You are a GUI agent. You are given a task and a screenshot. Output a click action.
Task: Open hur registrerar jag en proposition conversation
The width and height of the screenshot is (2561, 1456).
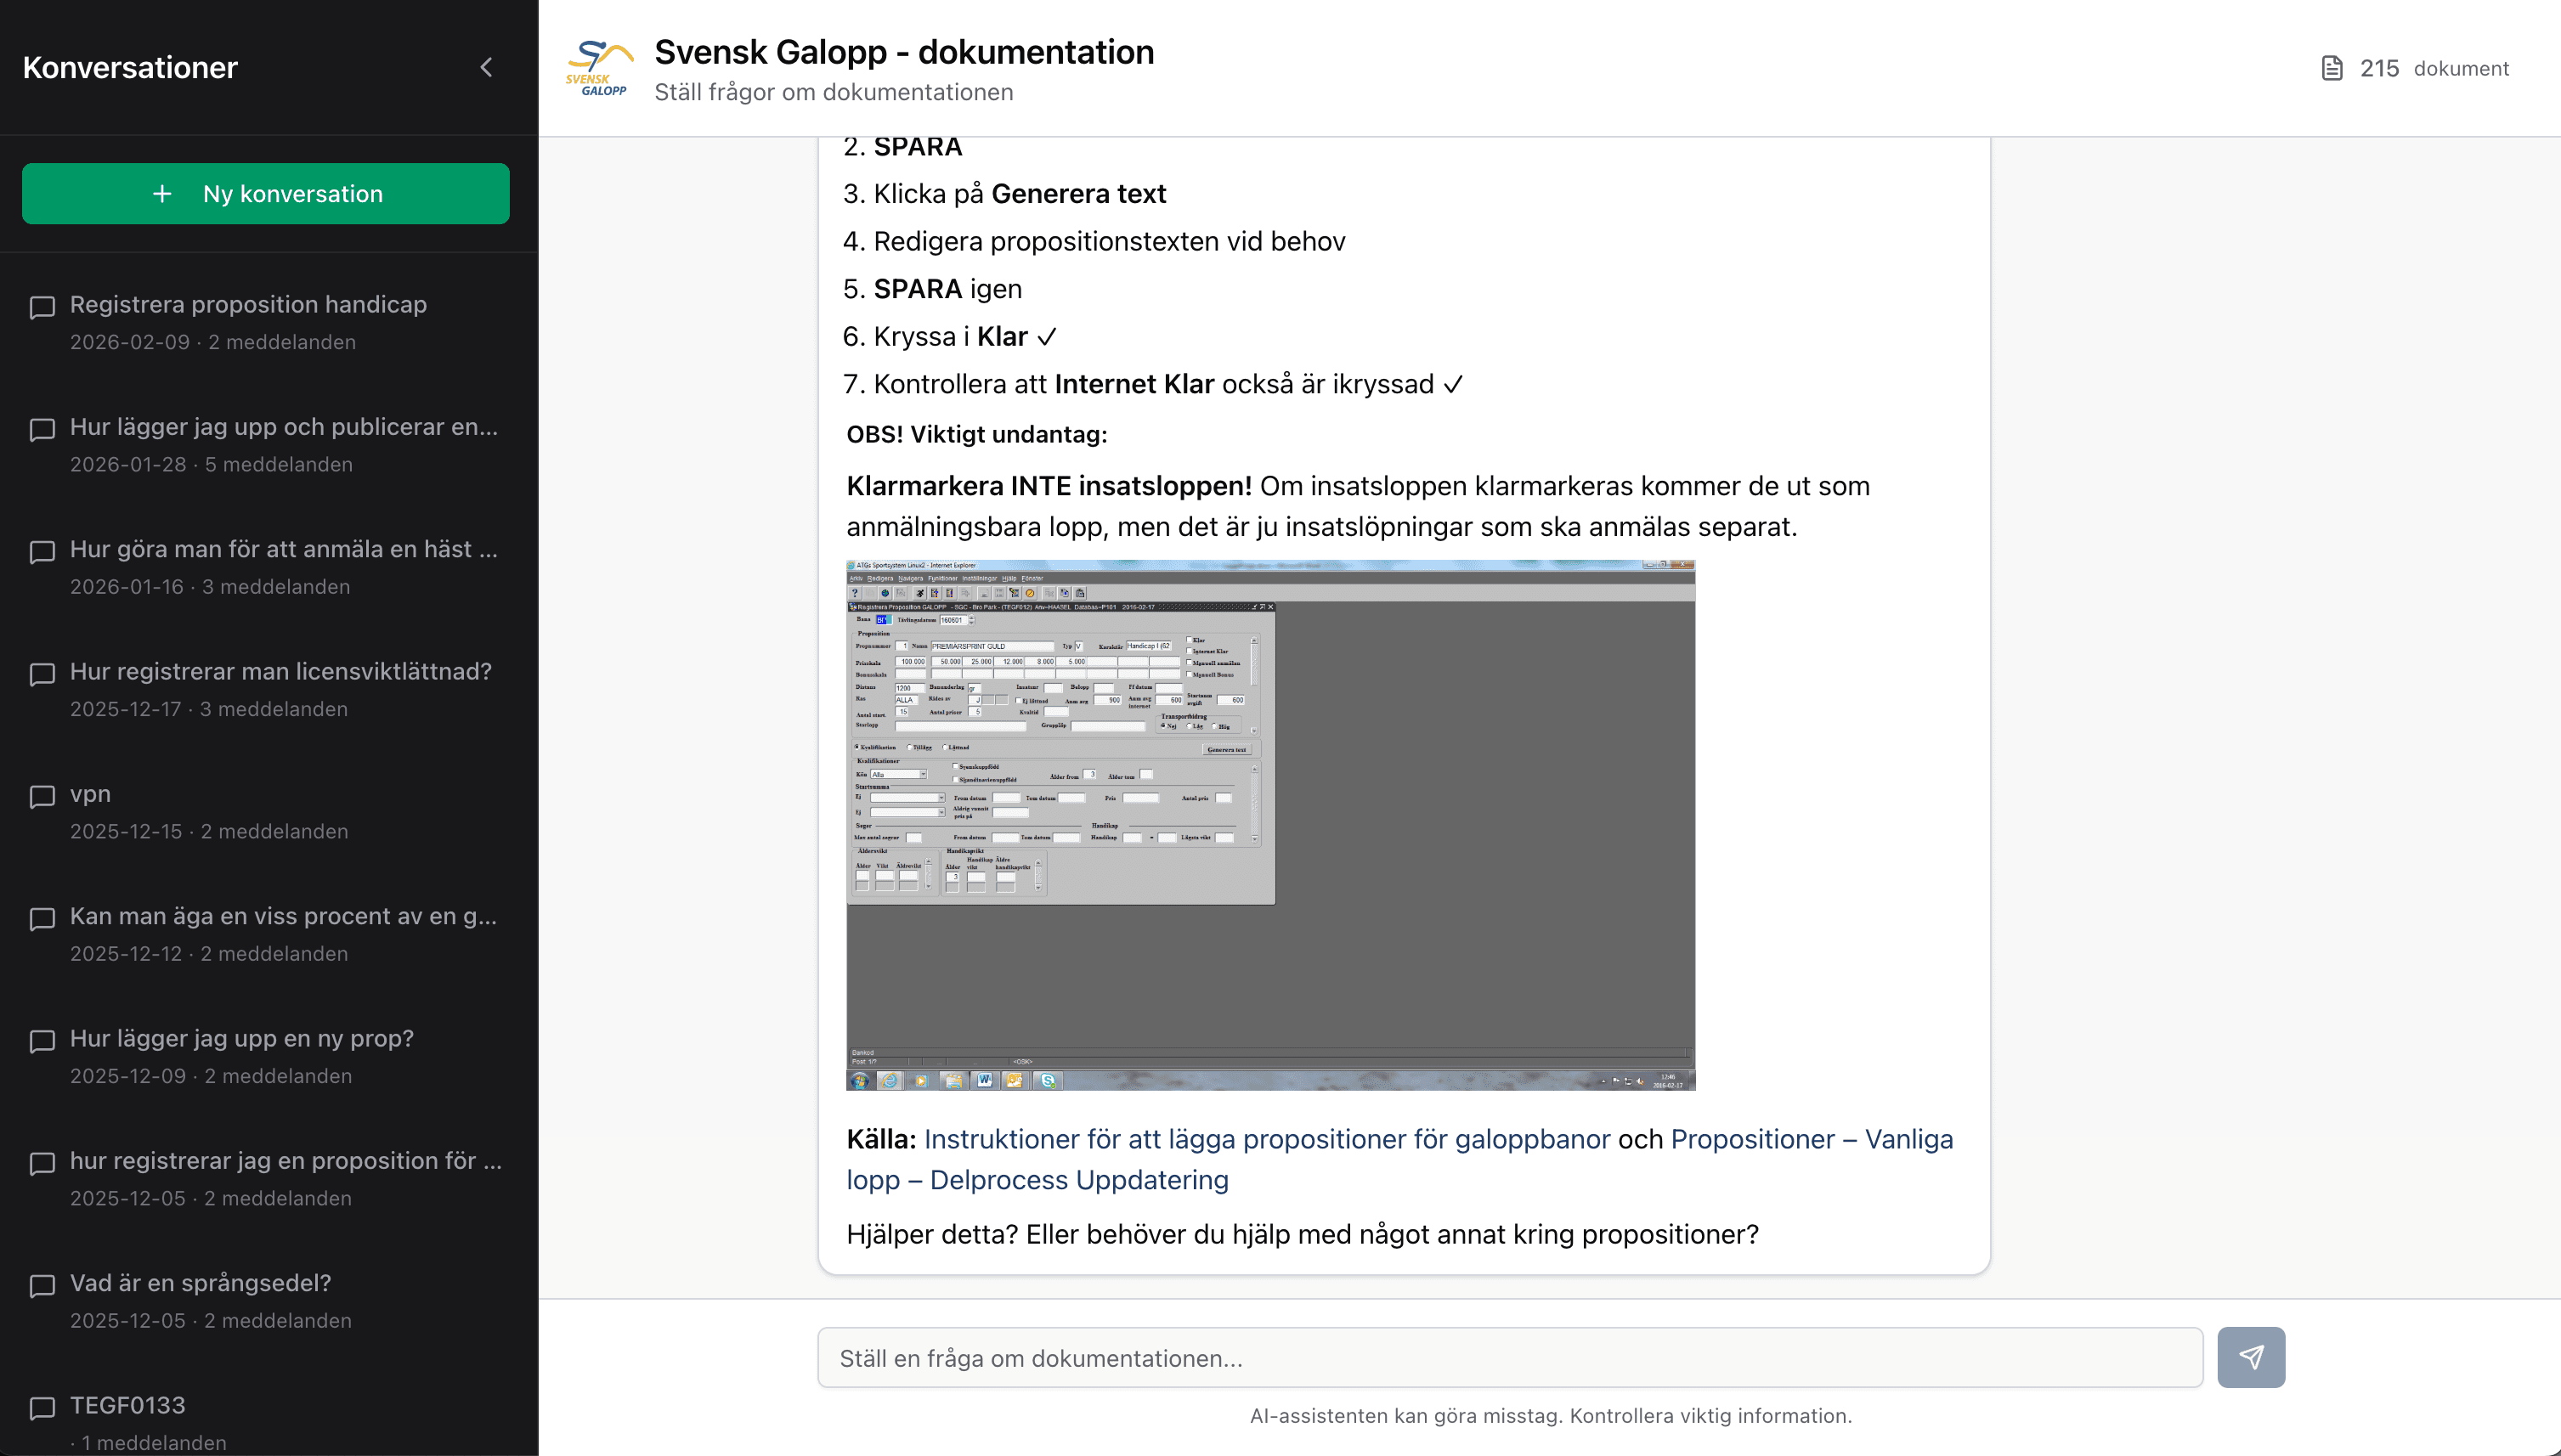pos(285,1160)
